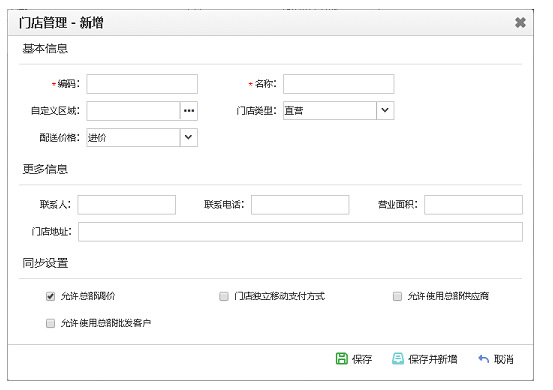Screen dimensions: 553x390
Task: Click the 联系人 input field
Action: (x=127, y=205)
